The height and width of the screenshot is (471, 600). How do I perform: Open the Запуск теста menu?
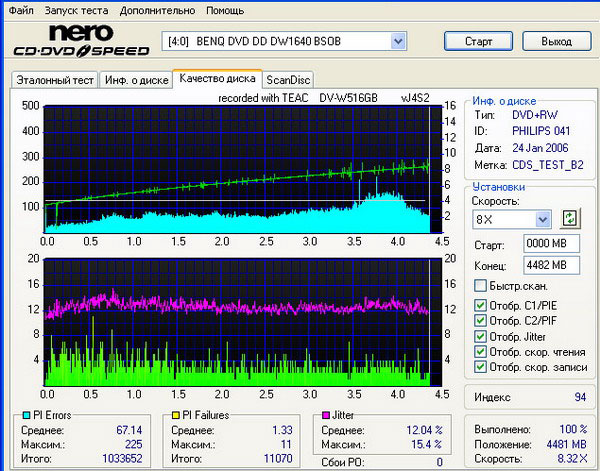(x=76, y=10)
